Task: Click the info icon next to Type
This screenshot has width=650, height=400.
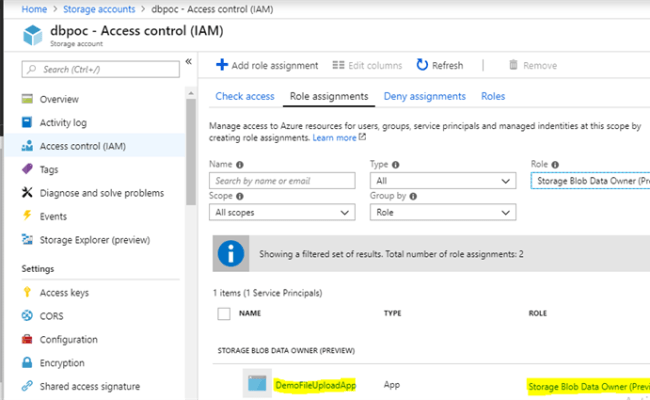Action: 395,165
